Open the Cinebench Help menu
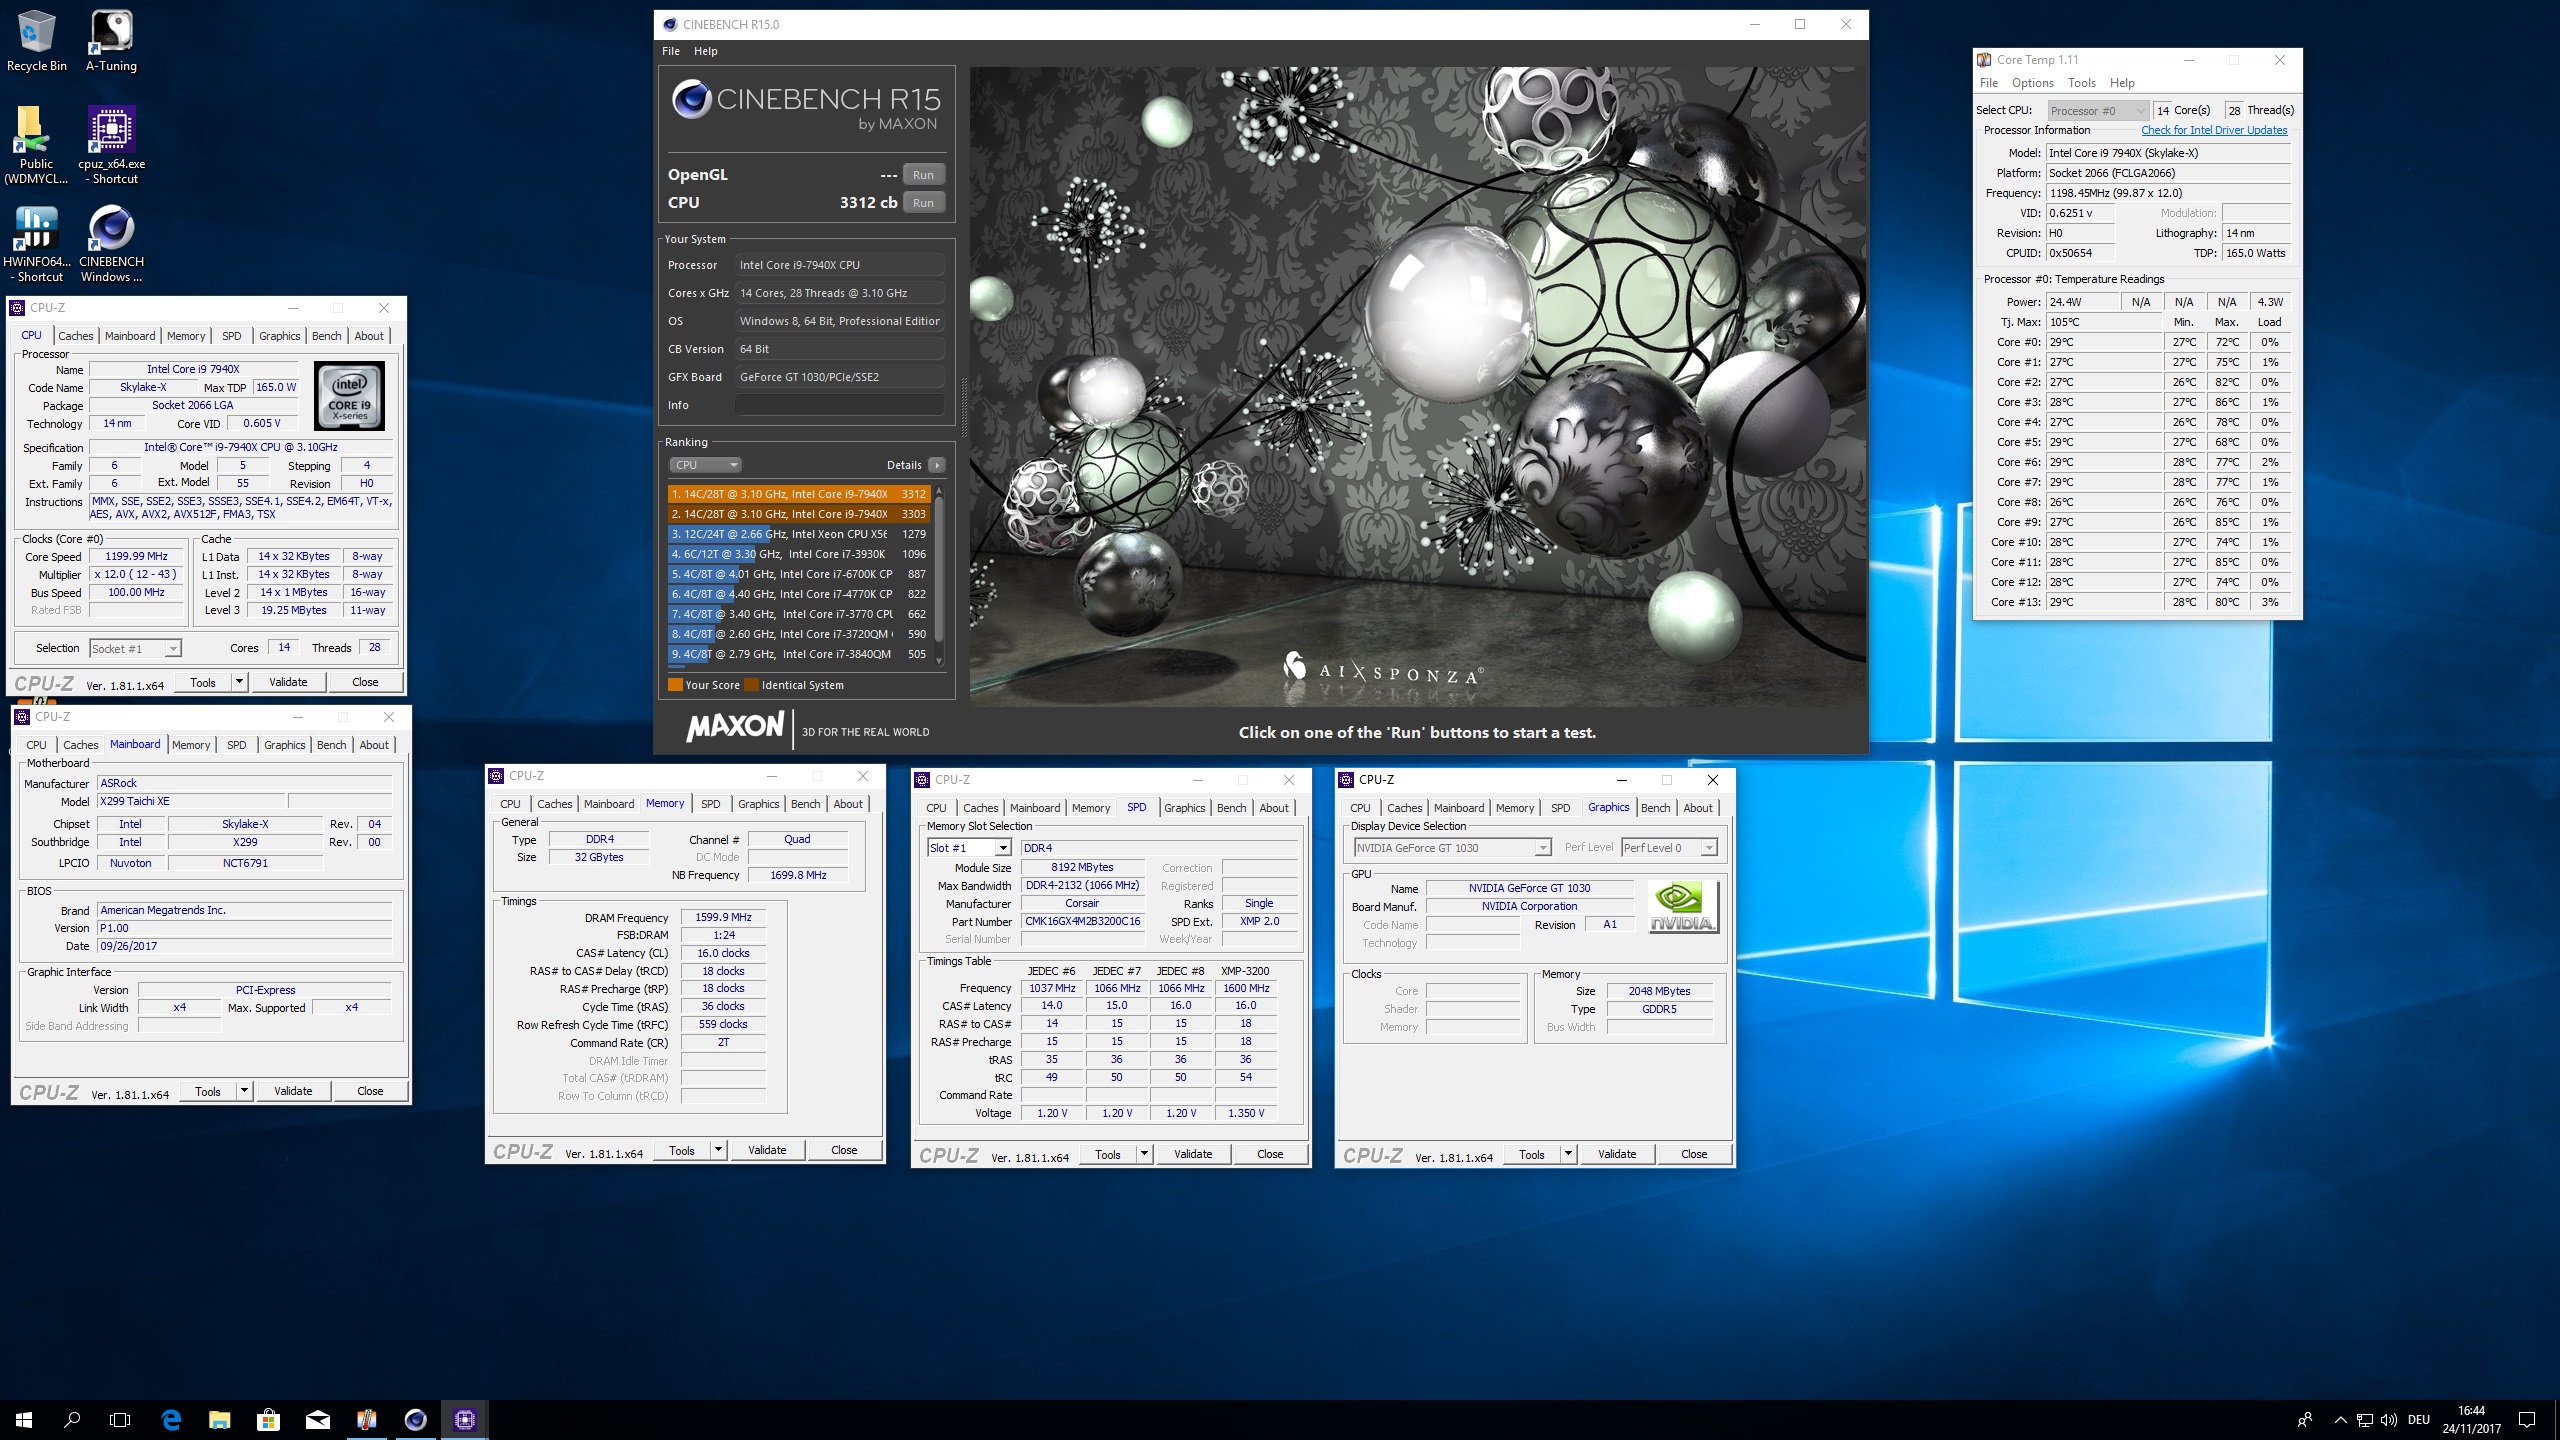Viewport: 2560px width, 1440px height. pos(706,51)
